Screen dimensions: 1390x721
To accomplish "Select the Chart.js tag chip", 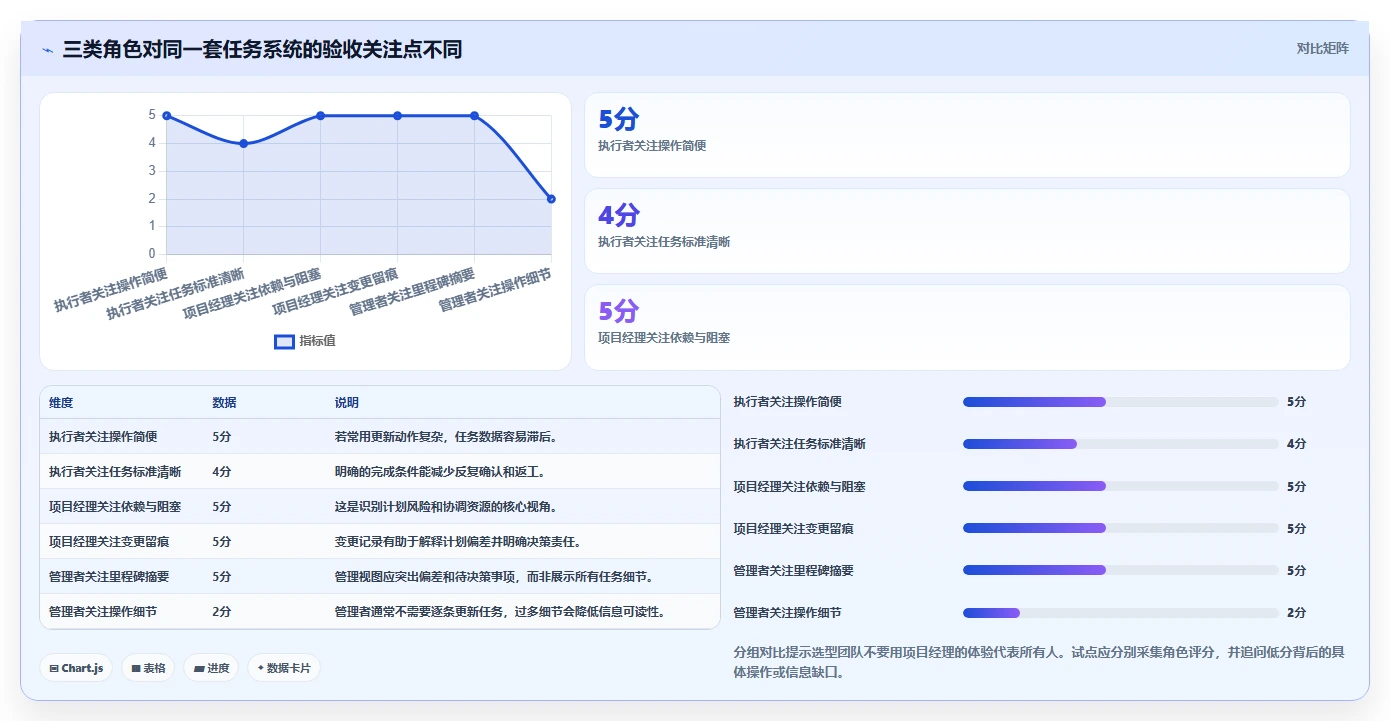I will click(76, 668).
